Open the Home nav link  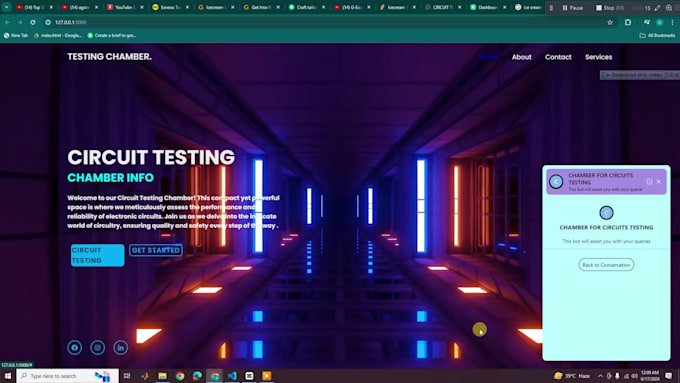[x=489, y=57]
